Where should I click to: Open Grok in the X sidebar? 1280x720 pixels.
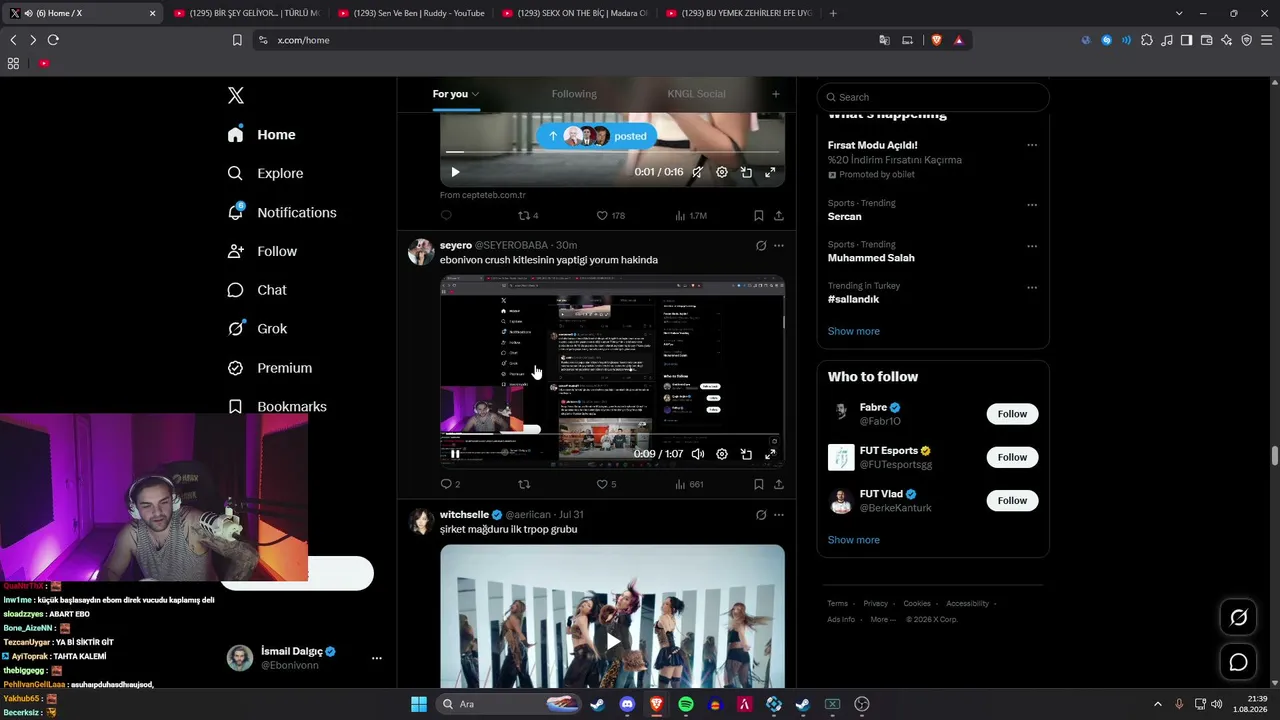click(x=257, y=328)
